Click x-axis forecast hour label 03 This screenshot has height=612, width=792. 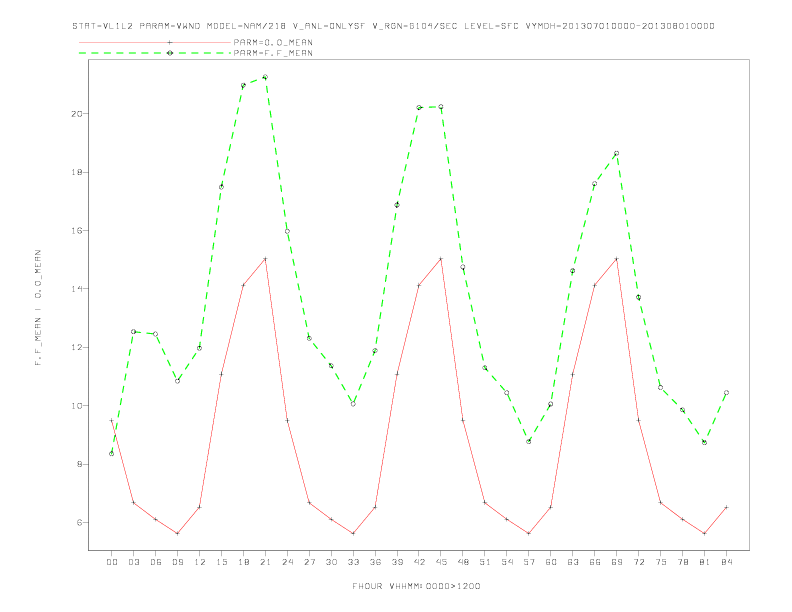133,562
